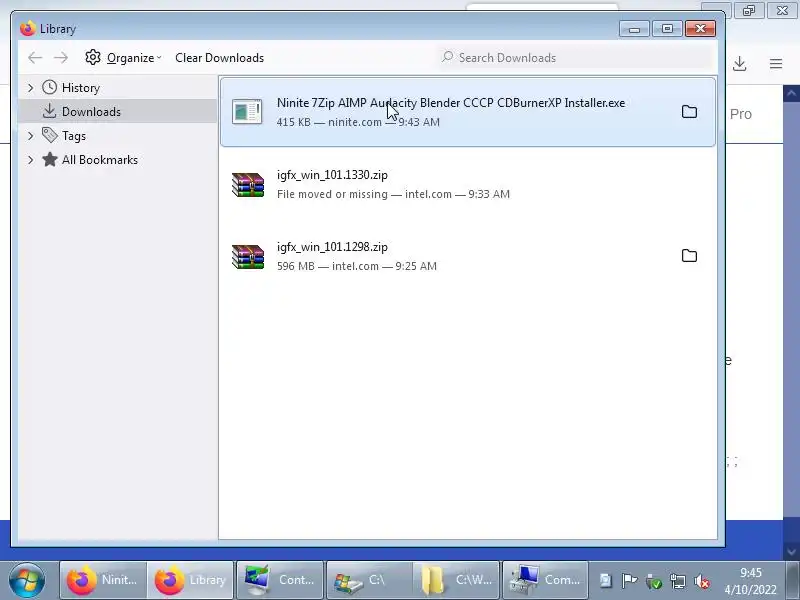
Task: Switch to the C:\ drive taskbar button
Action: coord(369,580)
